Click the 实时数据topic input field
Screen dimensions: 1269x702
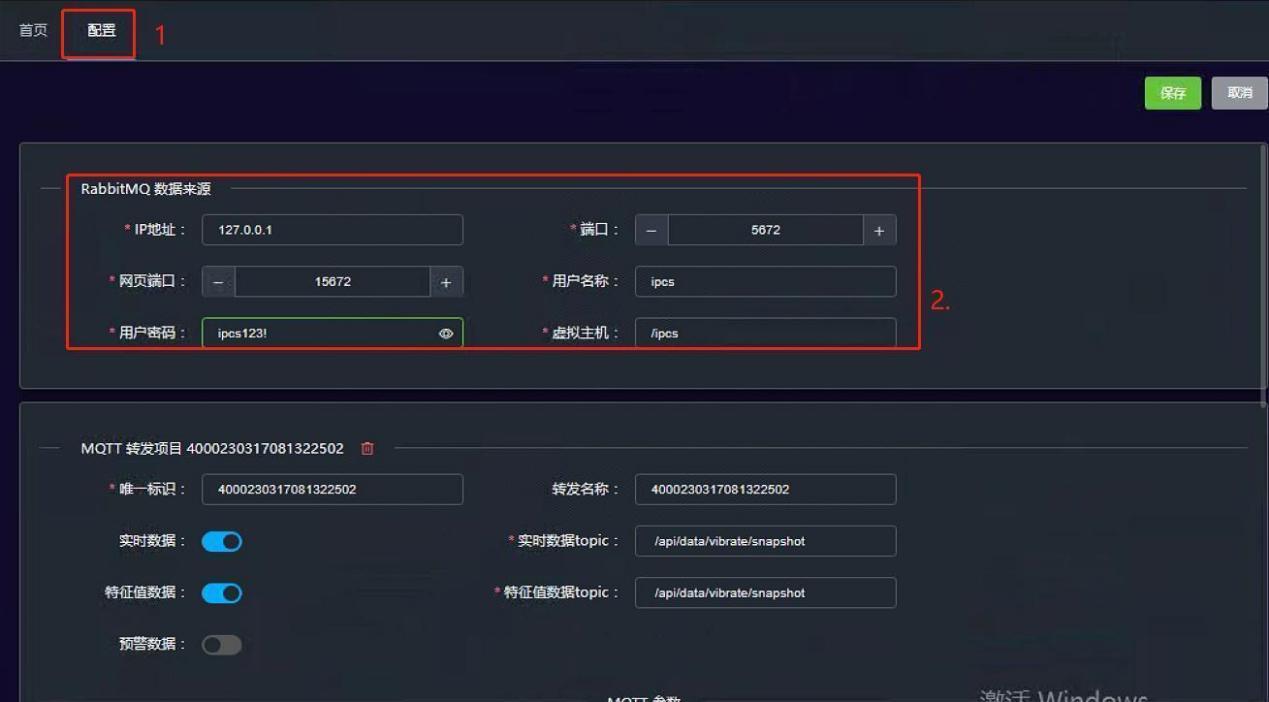point(765,541)
